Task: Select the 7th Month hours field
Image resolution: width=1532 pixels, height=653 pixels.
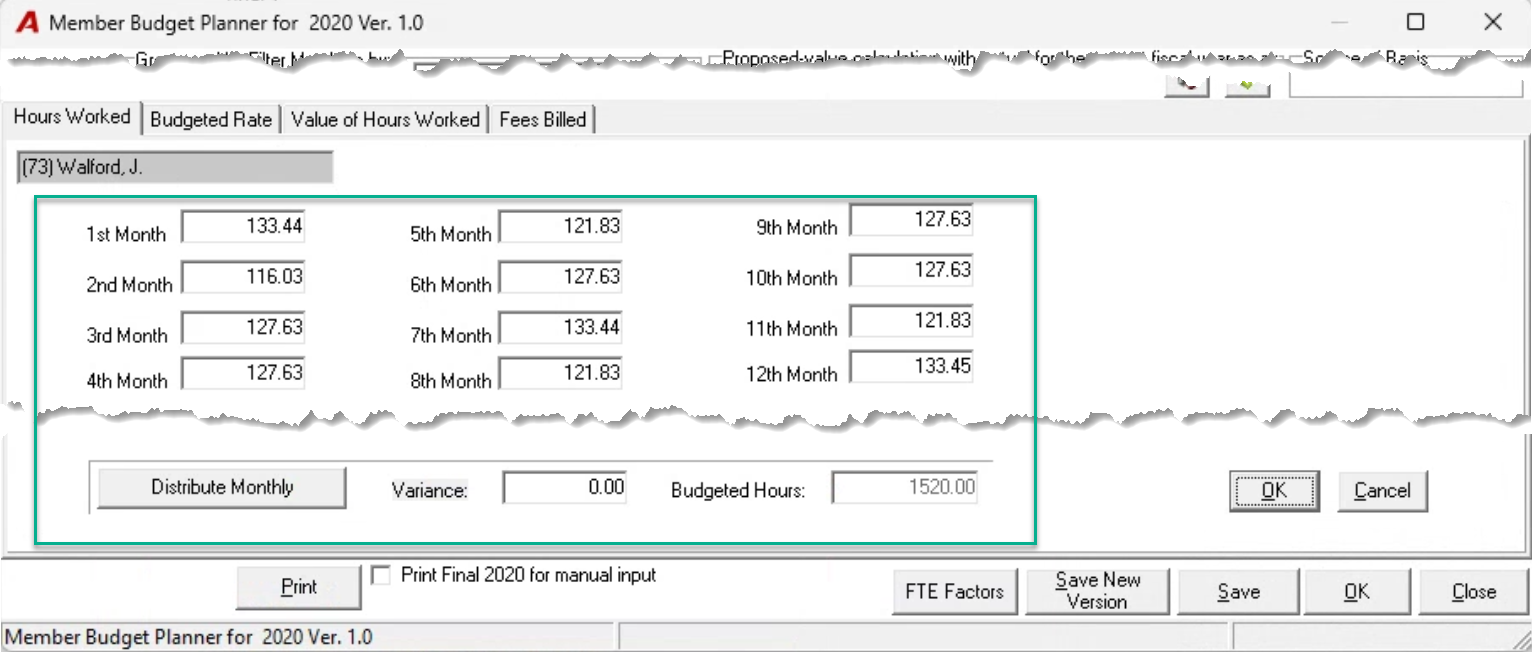Action: (x=560, y=327)
